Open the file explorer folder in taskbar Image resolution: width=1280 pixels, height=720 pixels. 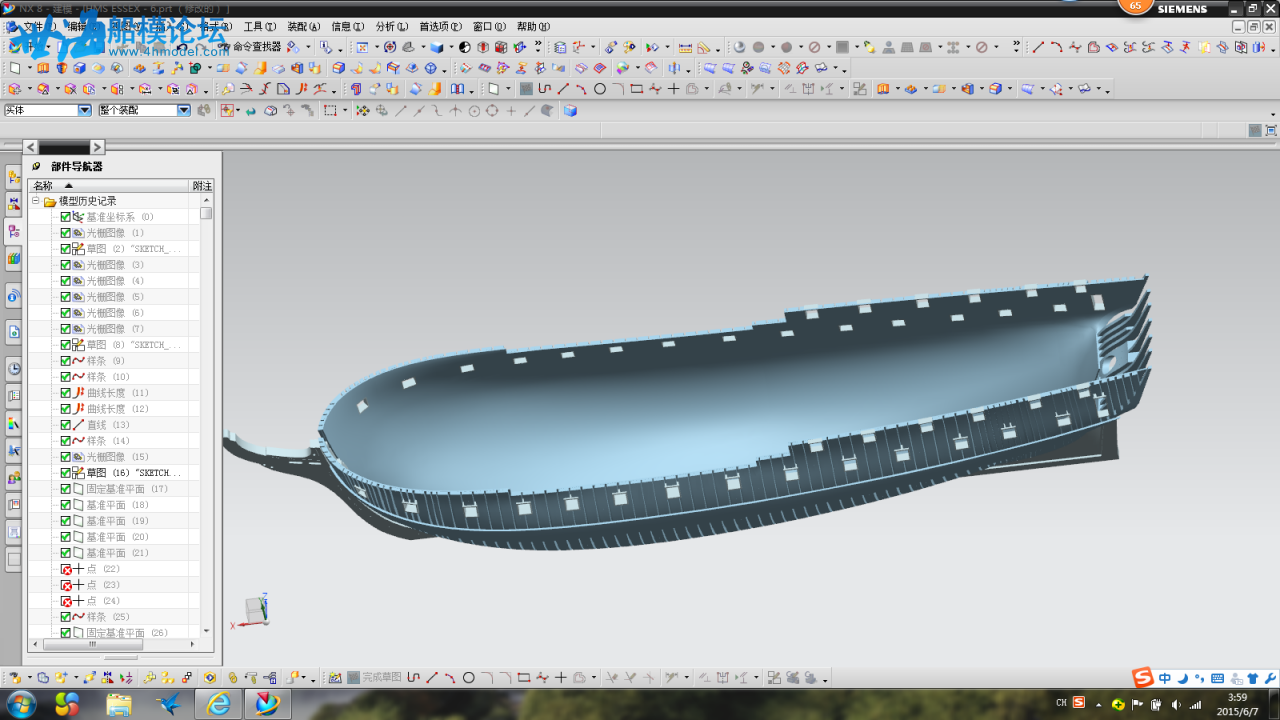(x=119, y=704)
